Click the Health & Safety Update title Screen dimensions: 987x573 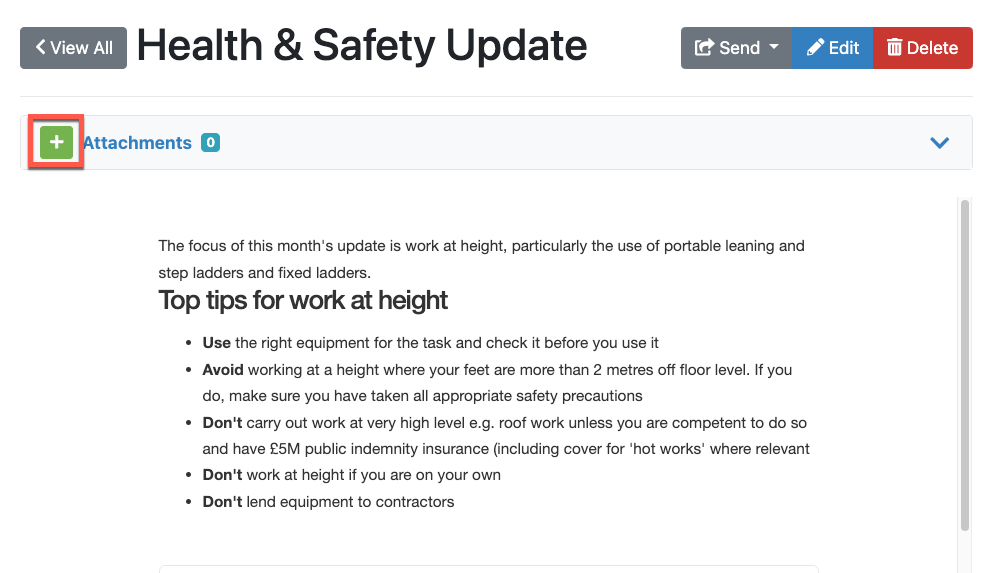[362, 45]
